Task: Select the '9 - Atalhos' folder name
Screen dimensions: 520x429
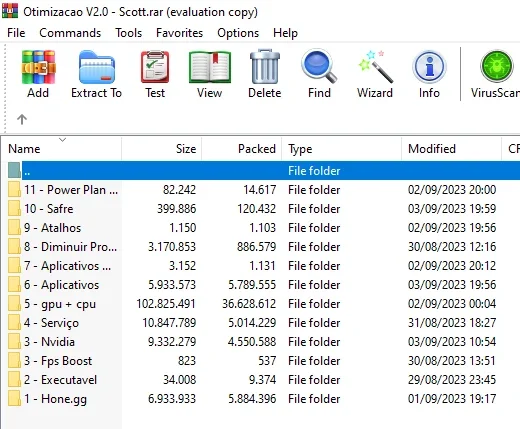Action: tap(52, 228)
